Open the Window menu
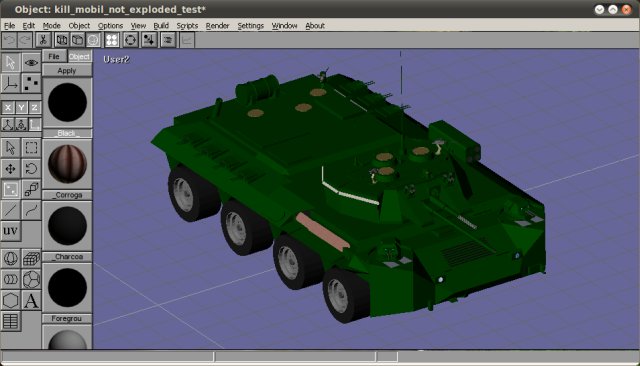The image size is (640, 366). (x=284, y=26)
